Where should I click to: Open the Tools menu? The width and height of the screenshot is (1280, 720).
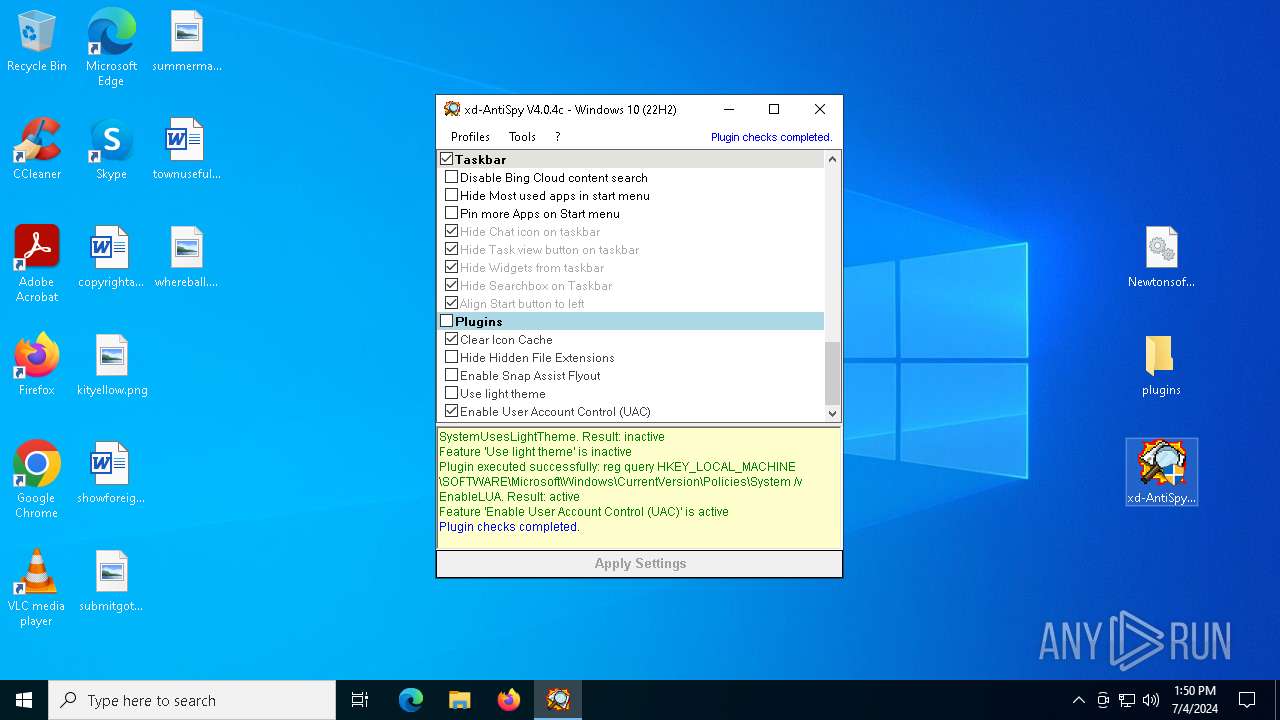coord(522,137)
